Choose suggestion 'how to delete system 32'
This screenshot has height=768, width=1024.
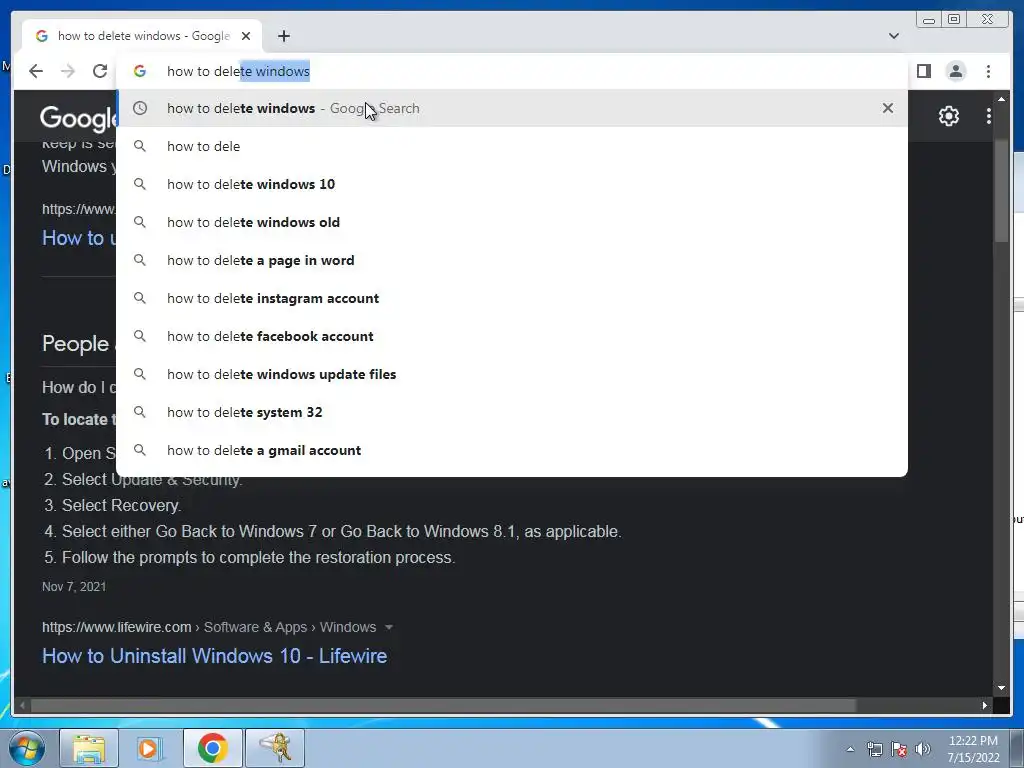click(512, 412)
